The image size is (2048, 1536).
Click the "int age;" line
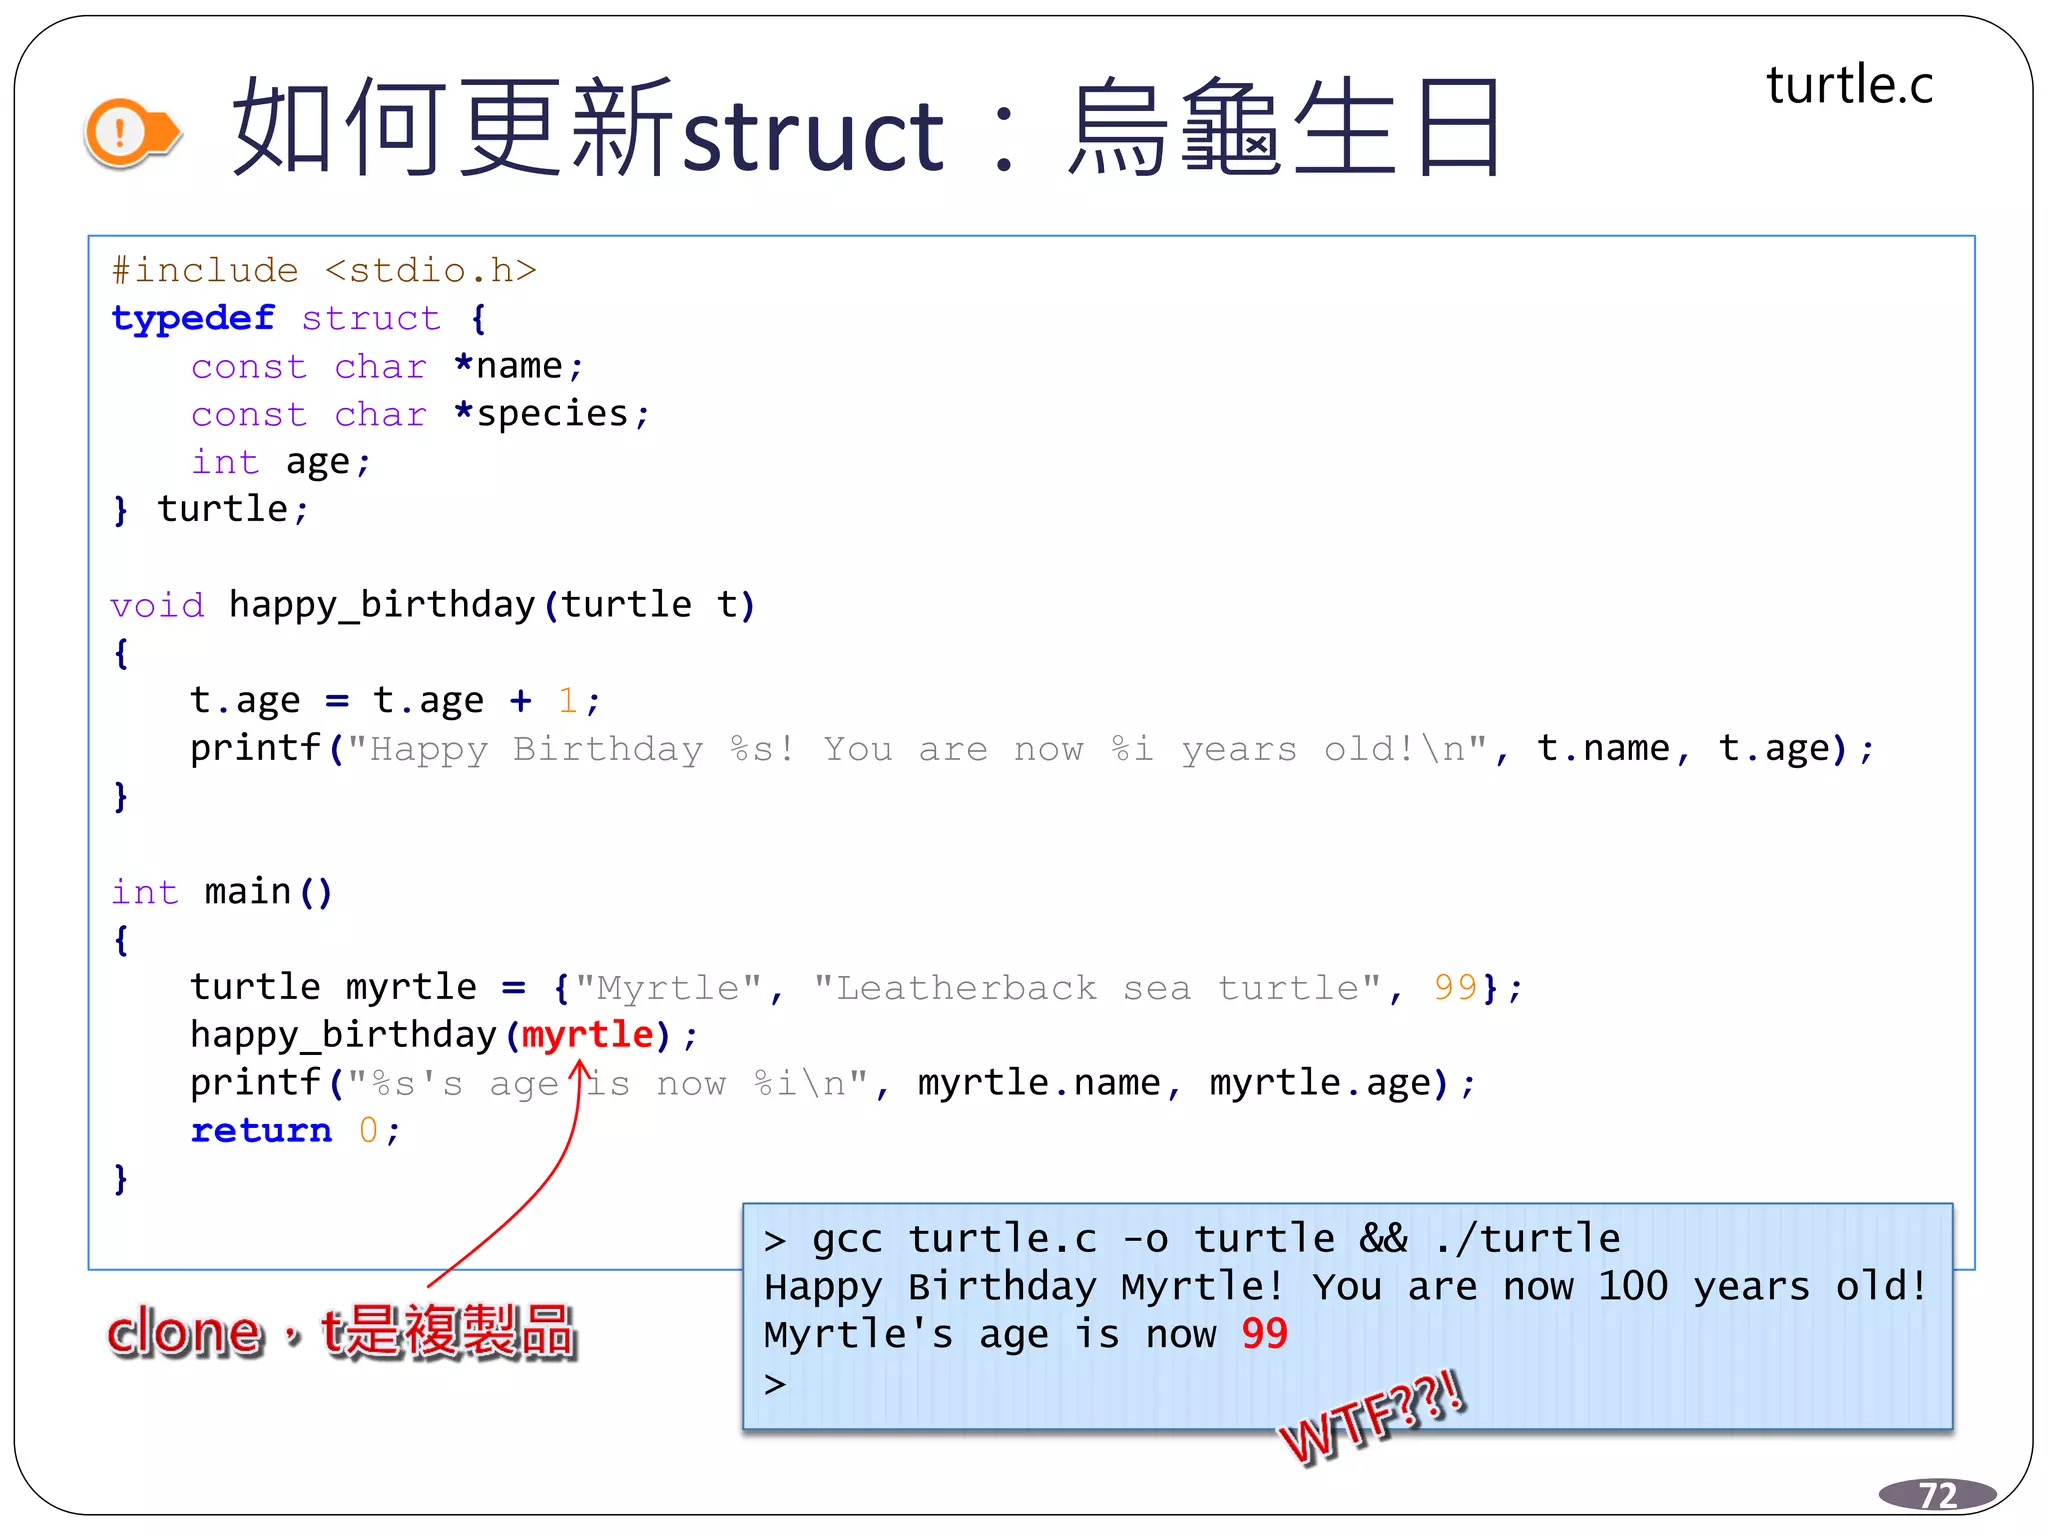pos(280,462)
